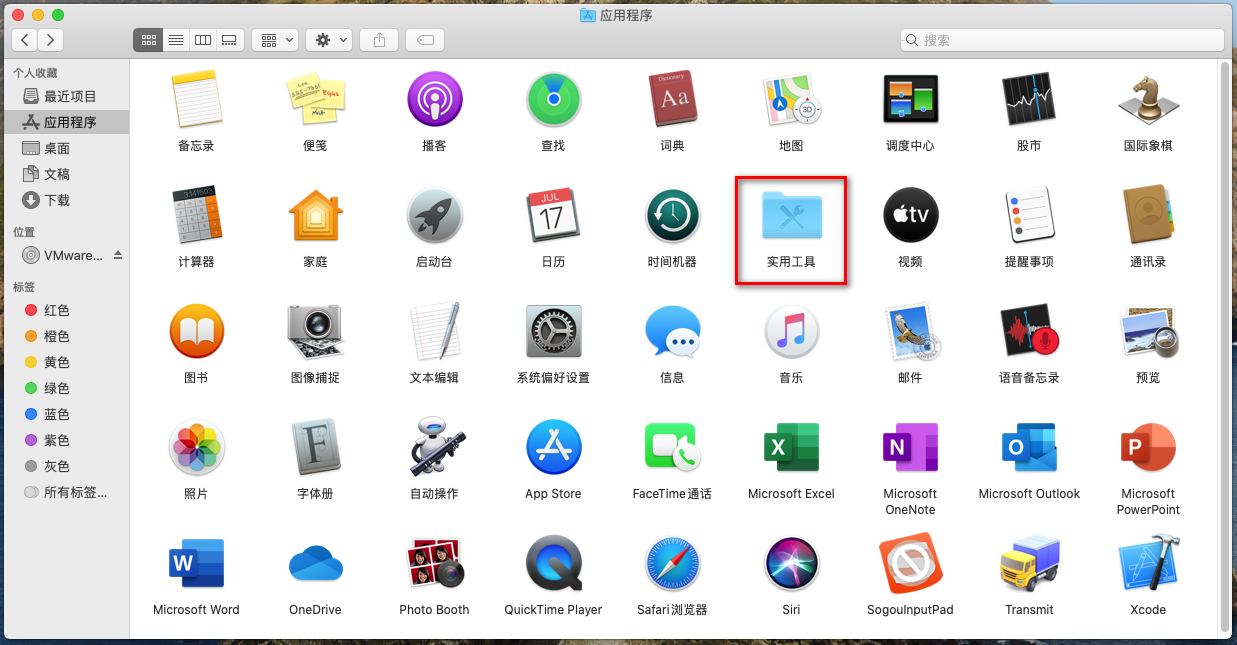Launch Microsoft Excel
This screenshot has width=1237, height=645.
click(791, 447)
